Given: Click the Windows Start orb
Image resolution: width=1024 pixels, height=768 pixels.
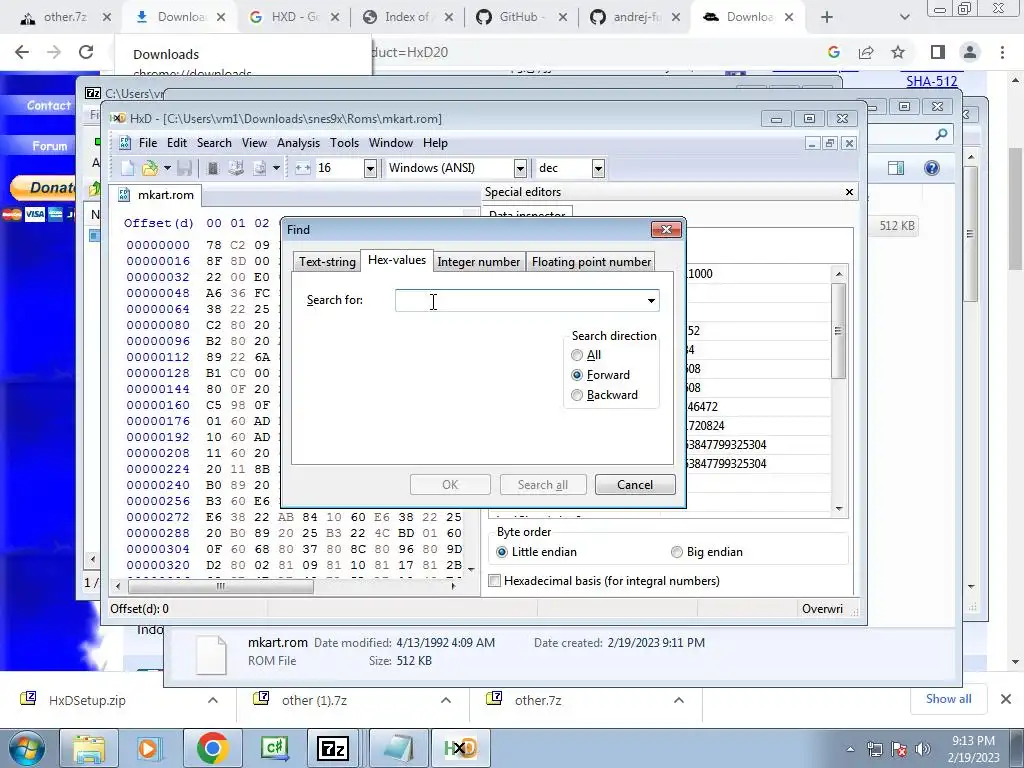Looking at the screenshot, I should (x=26, y=748).
